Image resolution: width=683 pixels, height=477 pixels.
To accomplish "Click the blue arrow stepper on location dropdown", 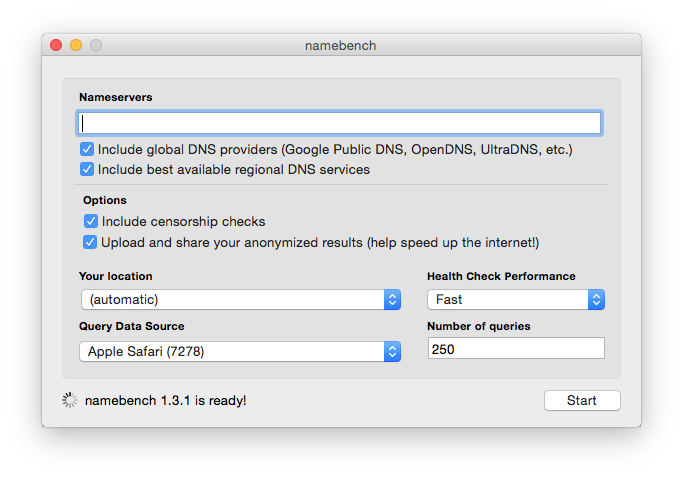I will (392, 299).
